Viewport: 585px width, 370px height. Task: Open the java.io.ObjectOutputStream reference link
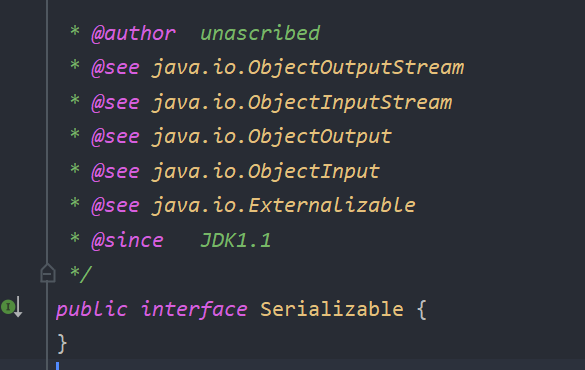[308, 68]
